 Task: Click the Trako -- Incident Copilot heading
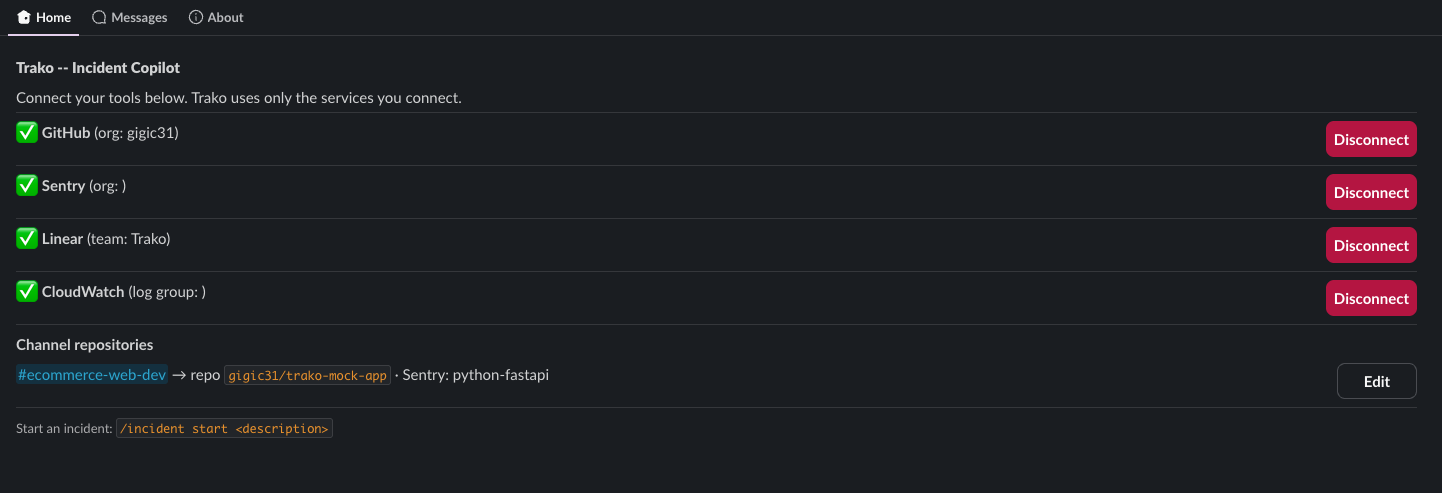pyautogui.click(x=98, y=68)
